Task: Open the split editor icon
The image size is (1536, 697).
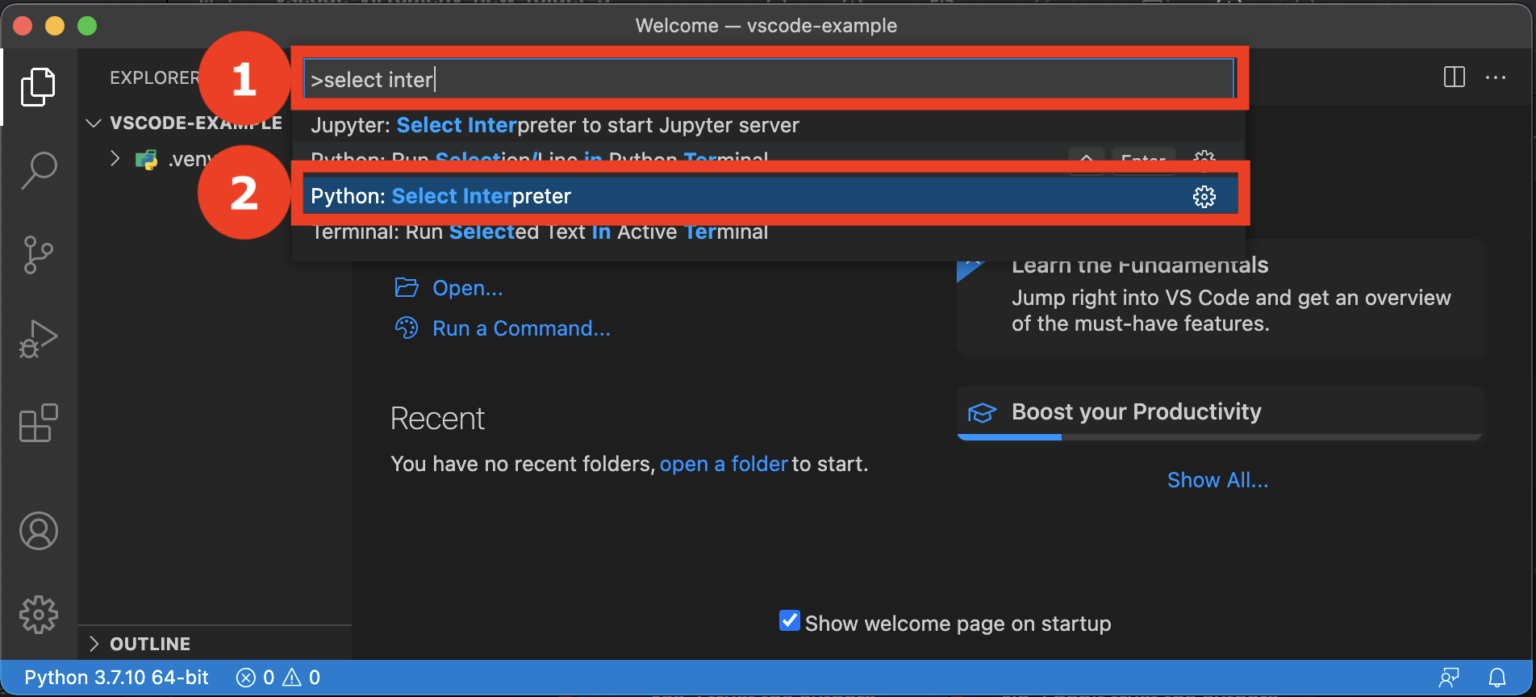Action: pyautogui.click(x=1453, y=77)
